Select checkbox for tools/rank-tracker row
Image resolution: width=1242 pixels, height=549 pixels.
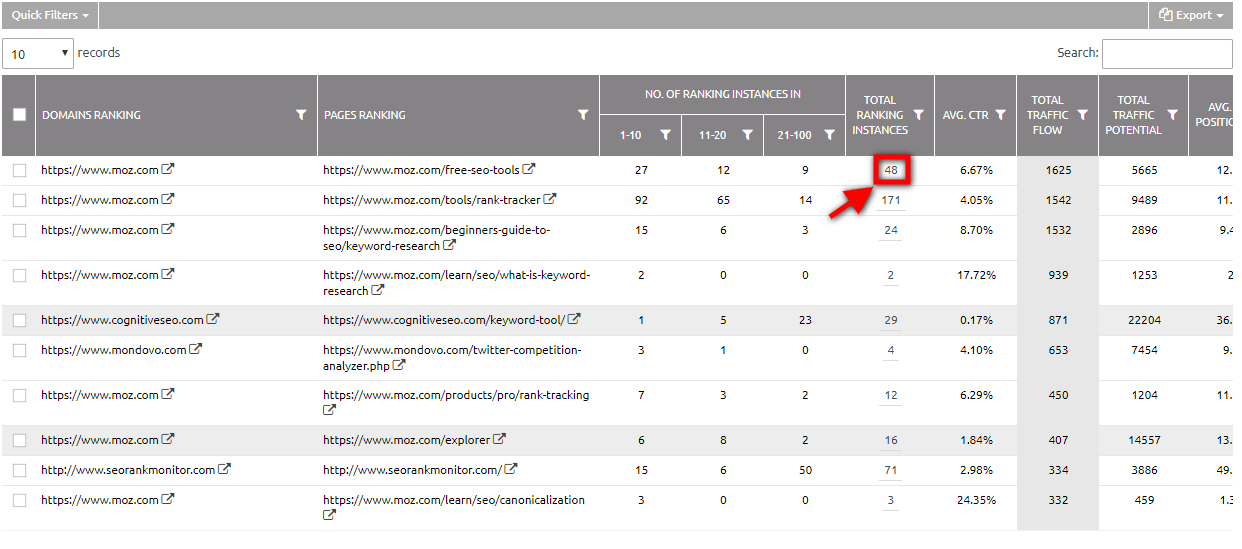(19, 201)
